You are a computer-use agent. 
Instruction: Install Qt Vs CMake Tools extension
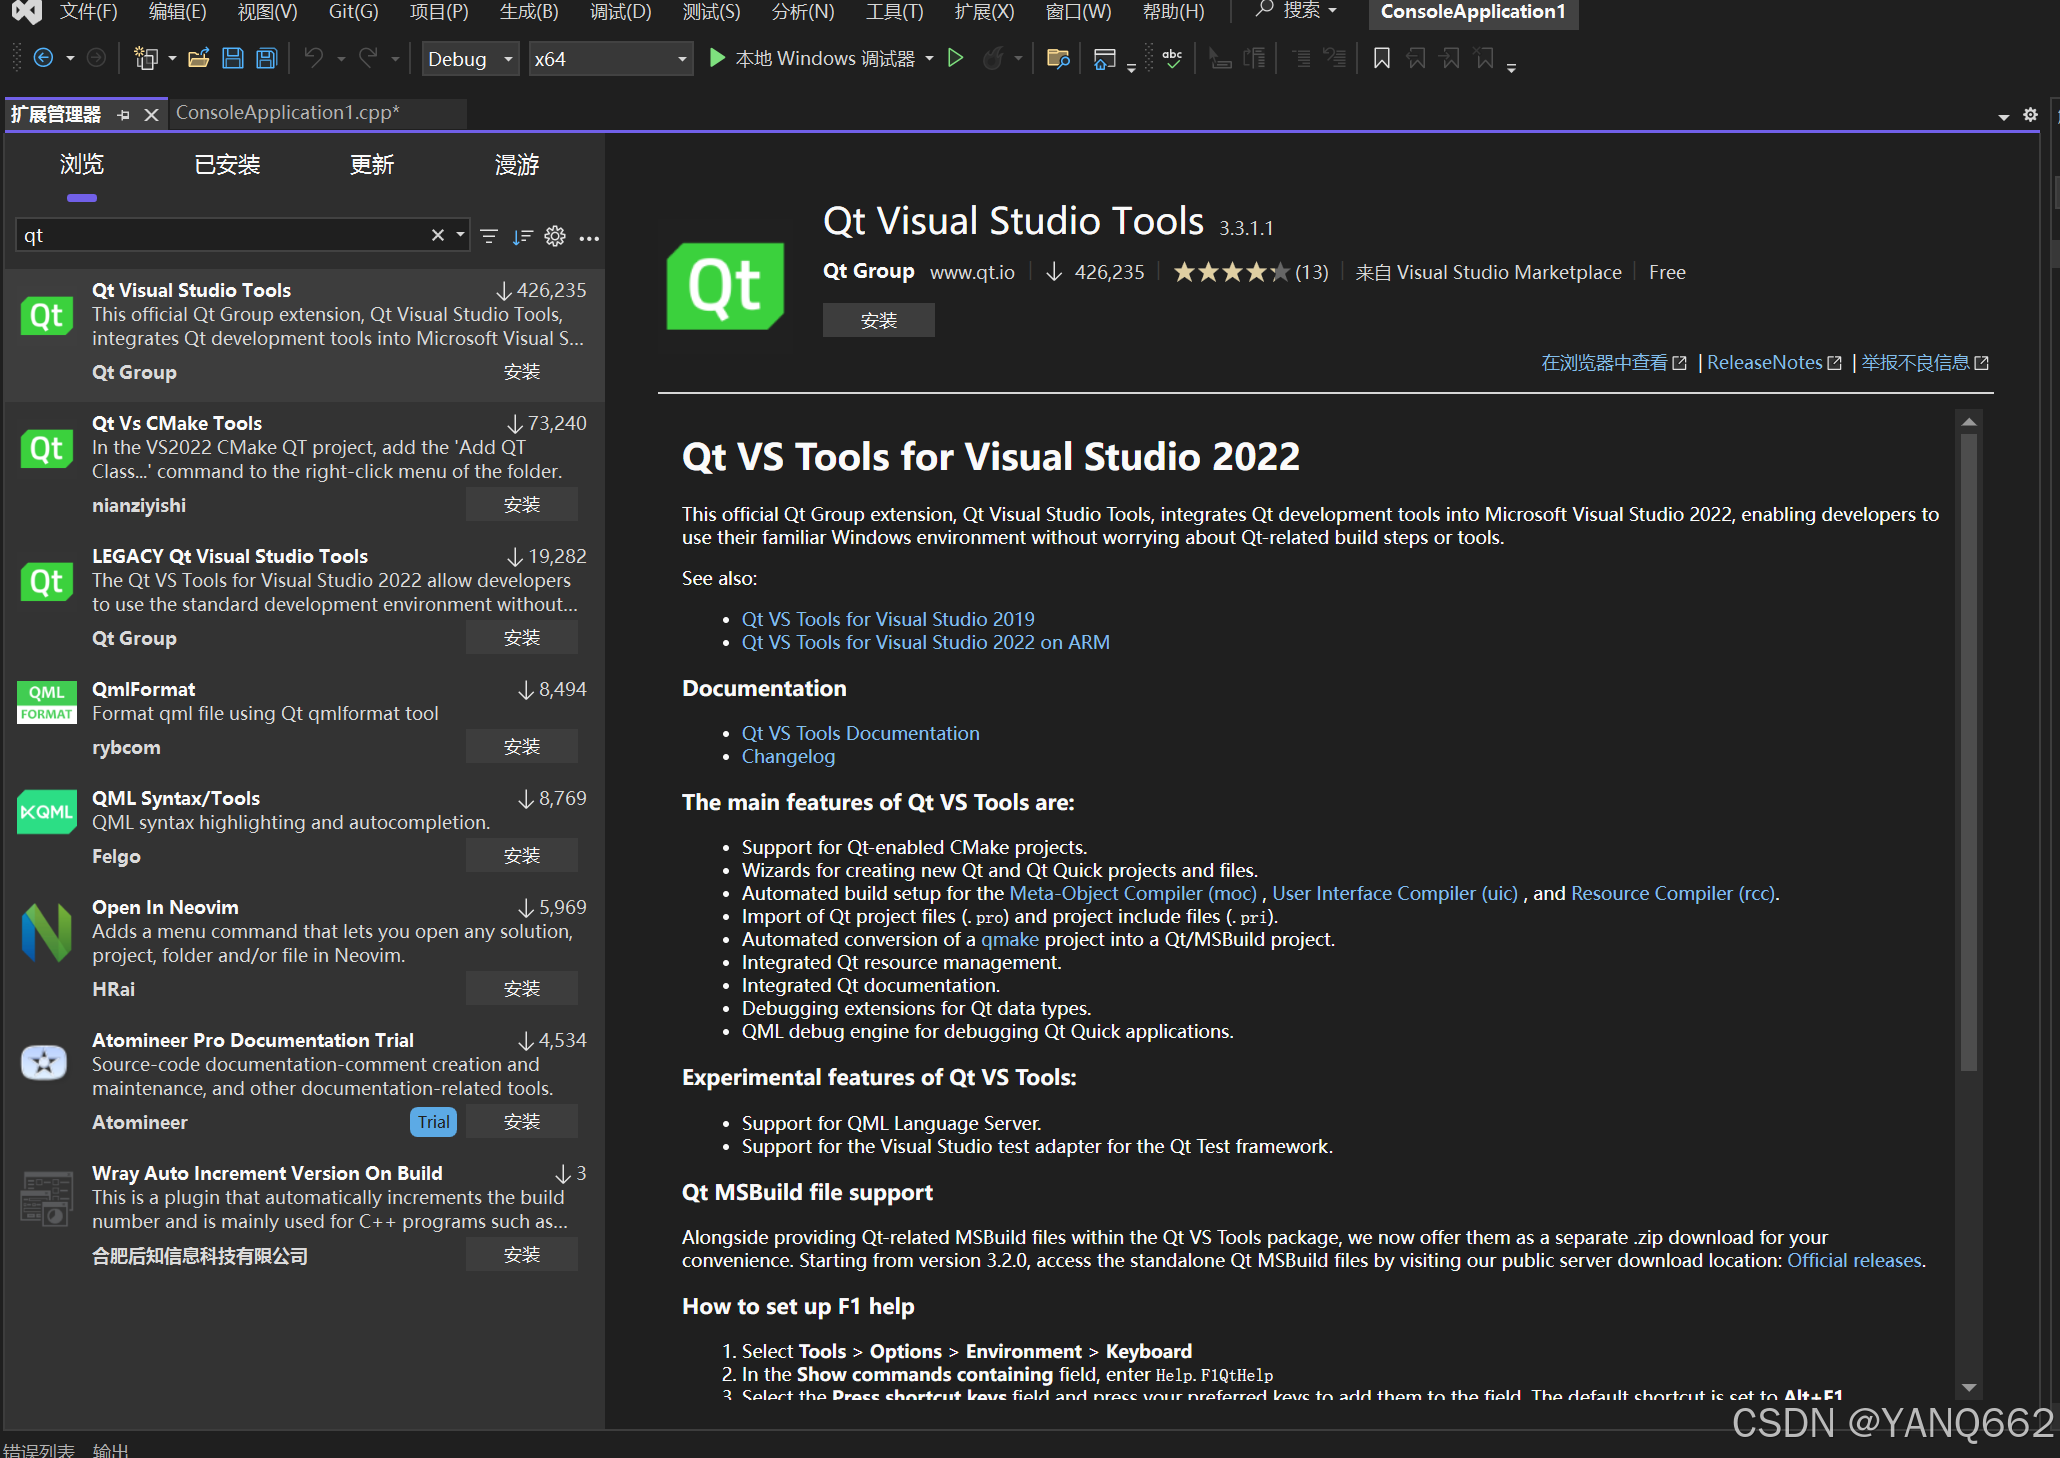tap(522, 505)
